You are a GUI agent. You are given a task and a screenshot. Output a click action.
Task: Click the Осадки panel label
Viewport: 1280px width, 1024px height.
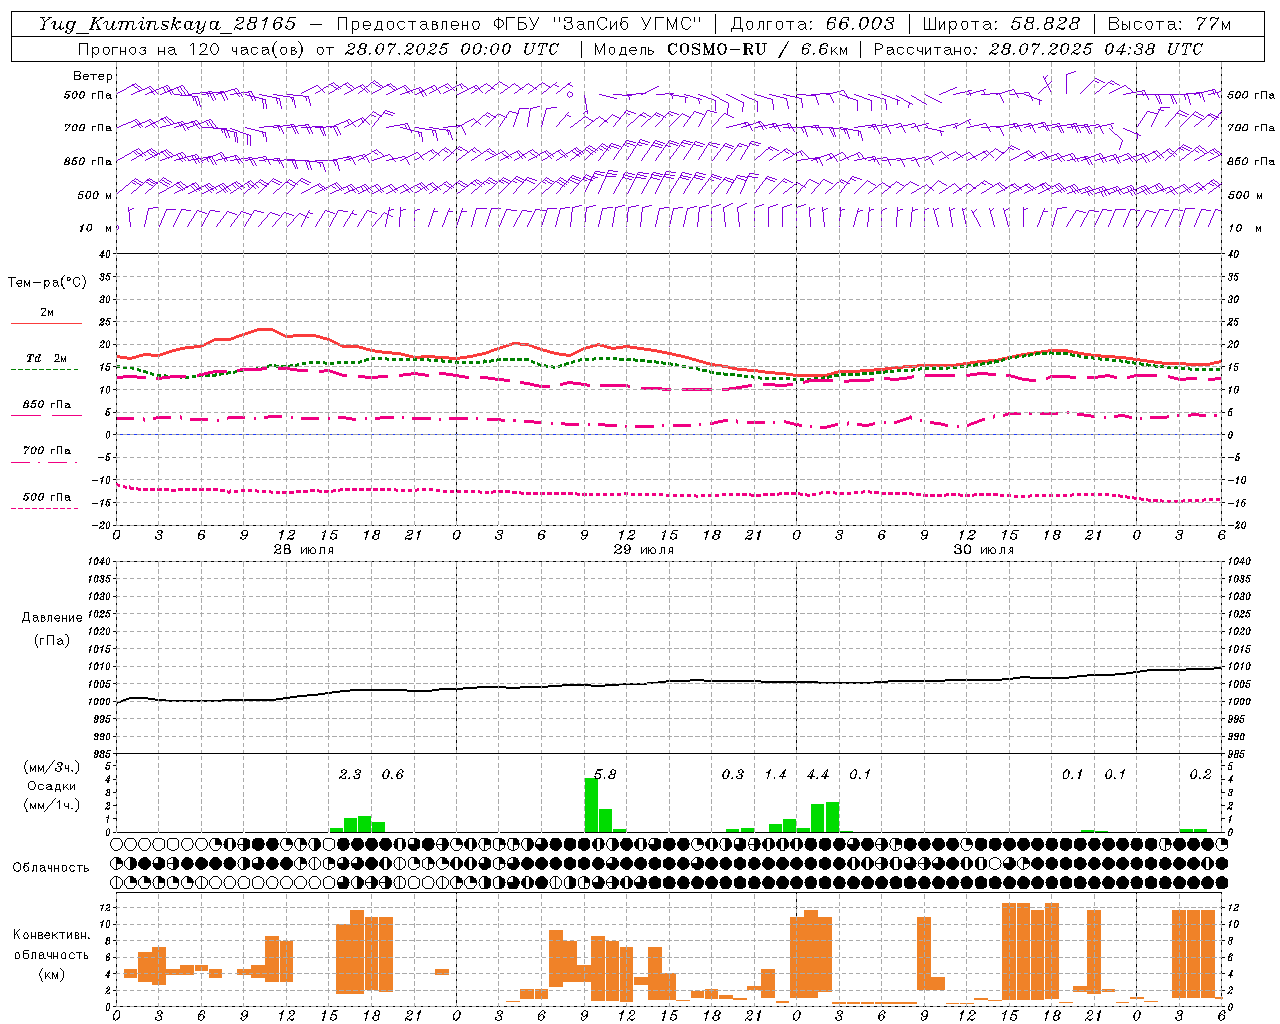(x=52, y=785)
